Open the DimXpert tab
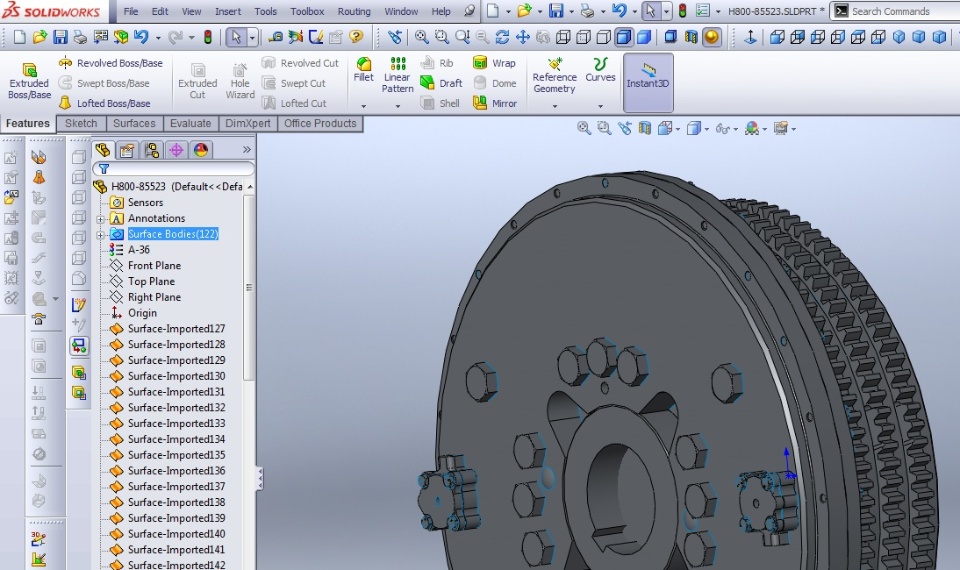960x570 pixels. tap(247, 124)
